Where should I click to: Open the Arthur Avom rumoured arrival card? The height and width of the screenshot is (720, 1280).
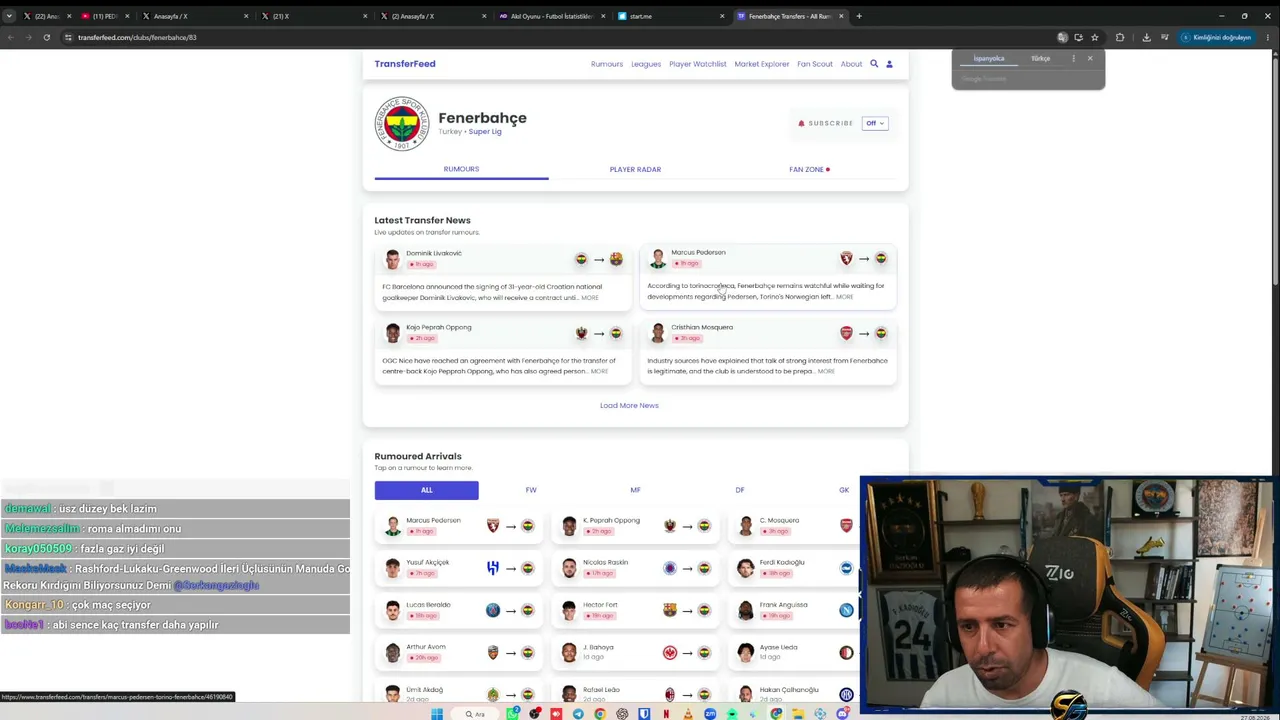(x=459, y=653)
